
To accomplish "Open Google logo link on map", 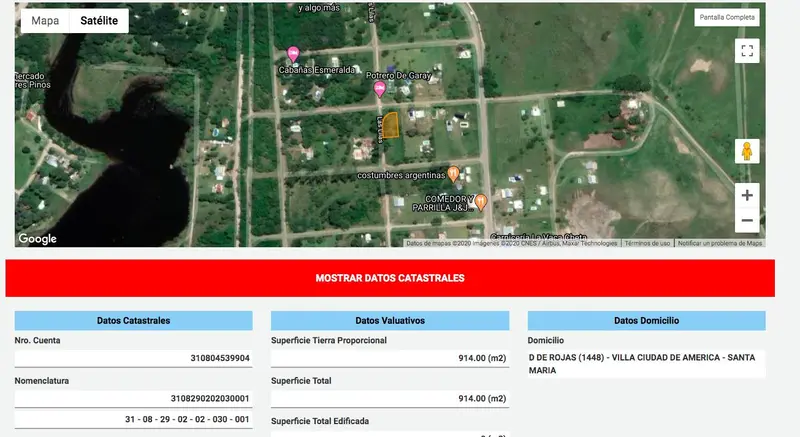I will pos(37,238).
